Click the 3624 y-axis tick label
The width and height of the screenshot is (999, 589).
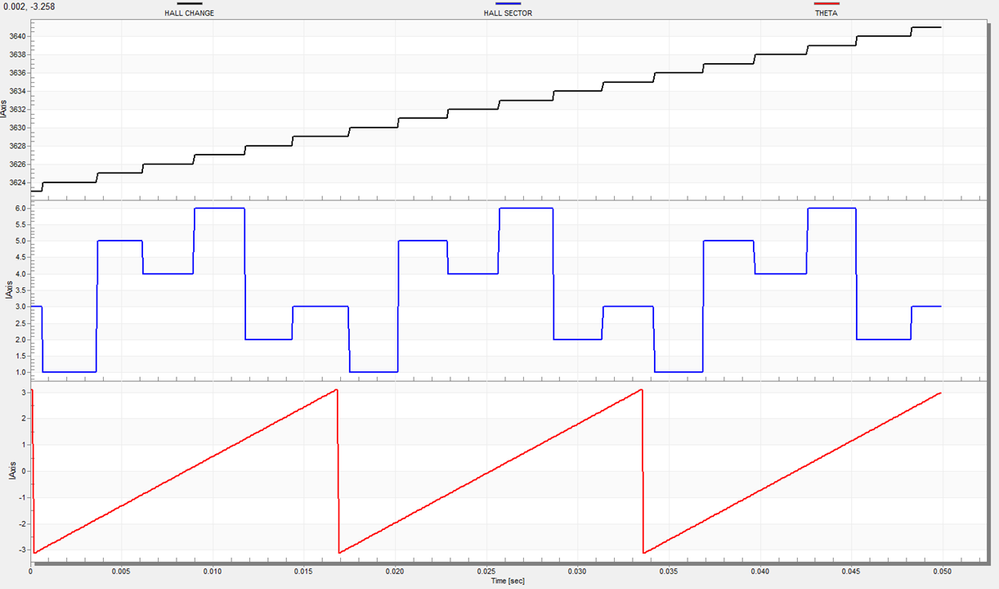click(x=18, y=183)
